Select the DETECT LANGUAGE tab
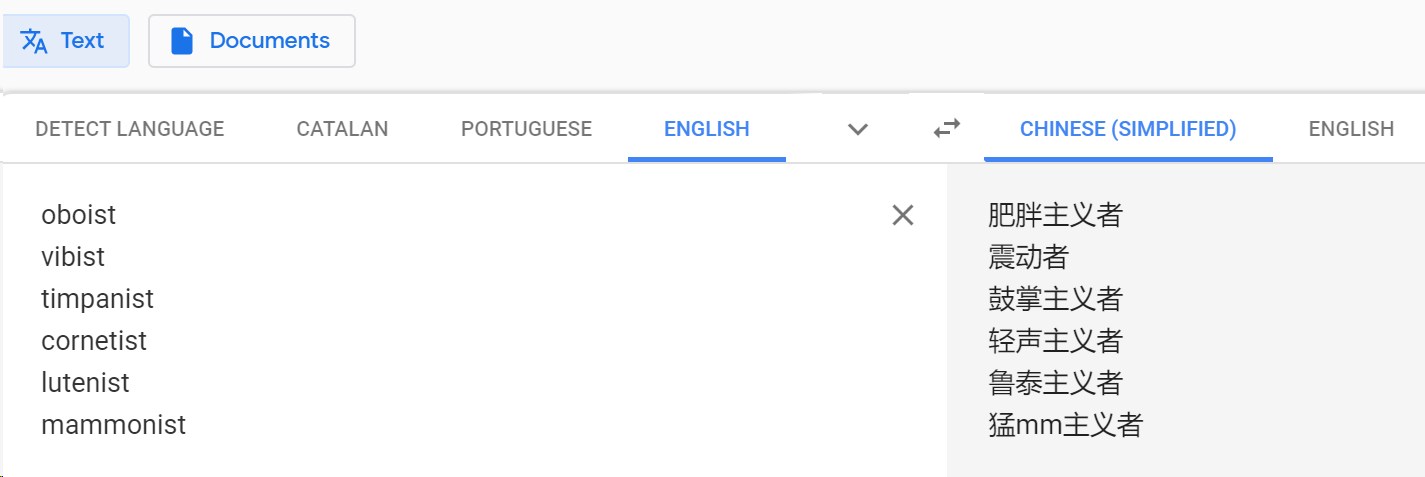Image resolution: width=1425 pixels, height=477 pixels. click(130, 129)
